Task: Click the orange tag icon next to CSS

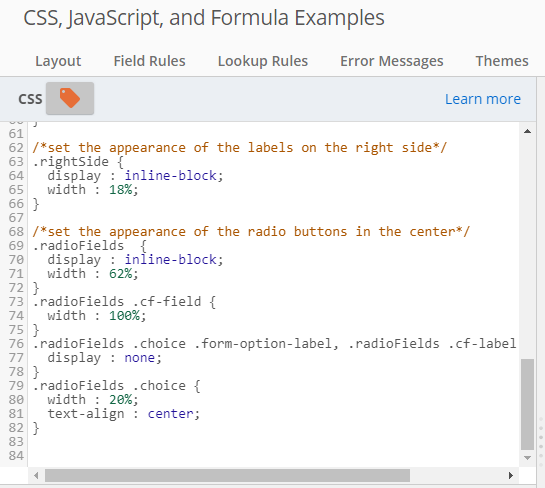Action: coord(70,98)
